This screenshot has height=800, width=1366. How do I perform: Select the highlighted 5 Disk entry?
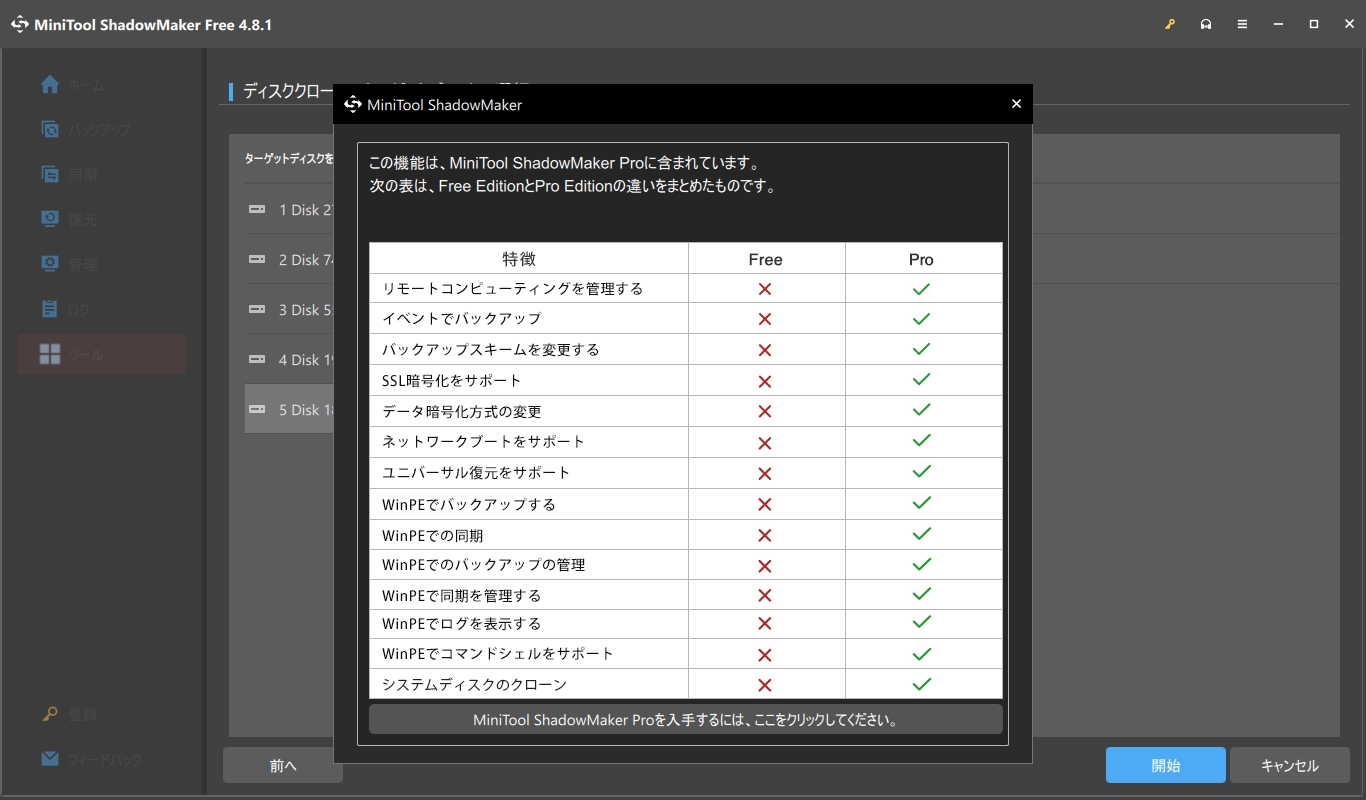[x=289, y=410]
